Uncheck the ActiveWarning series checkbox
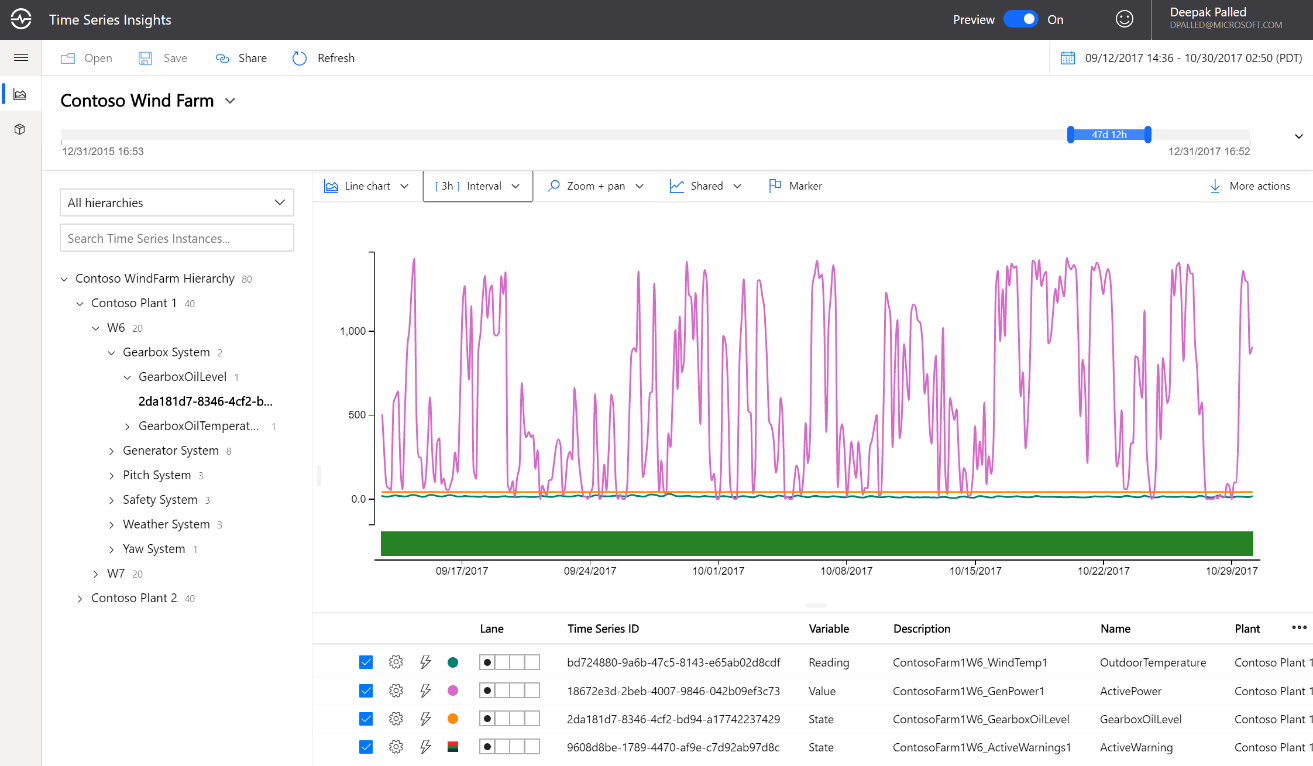The image size is (1313, 766). (366, 746)
